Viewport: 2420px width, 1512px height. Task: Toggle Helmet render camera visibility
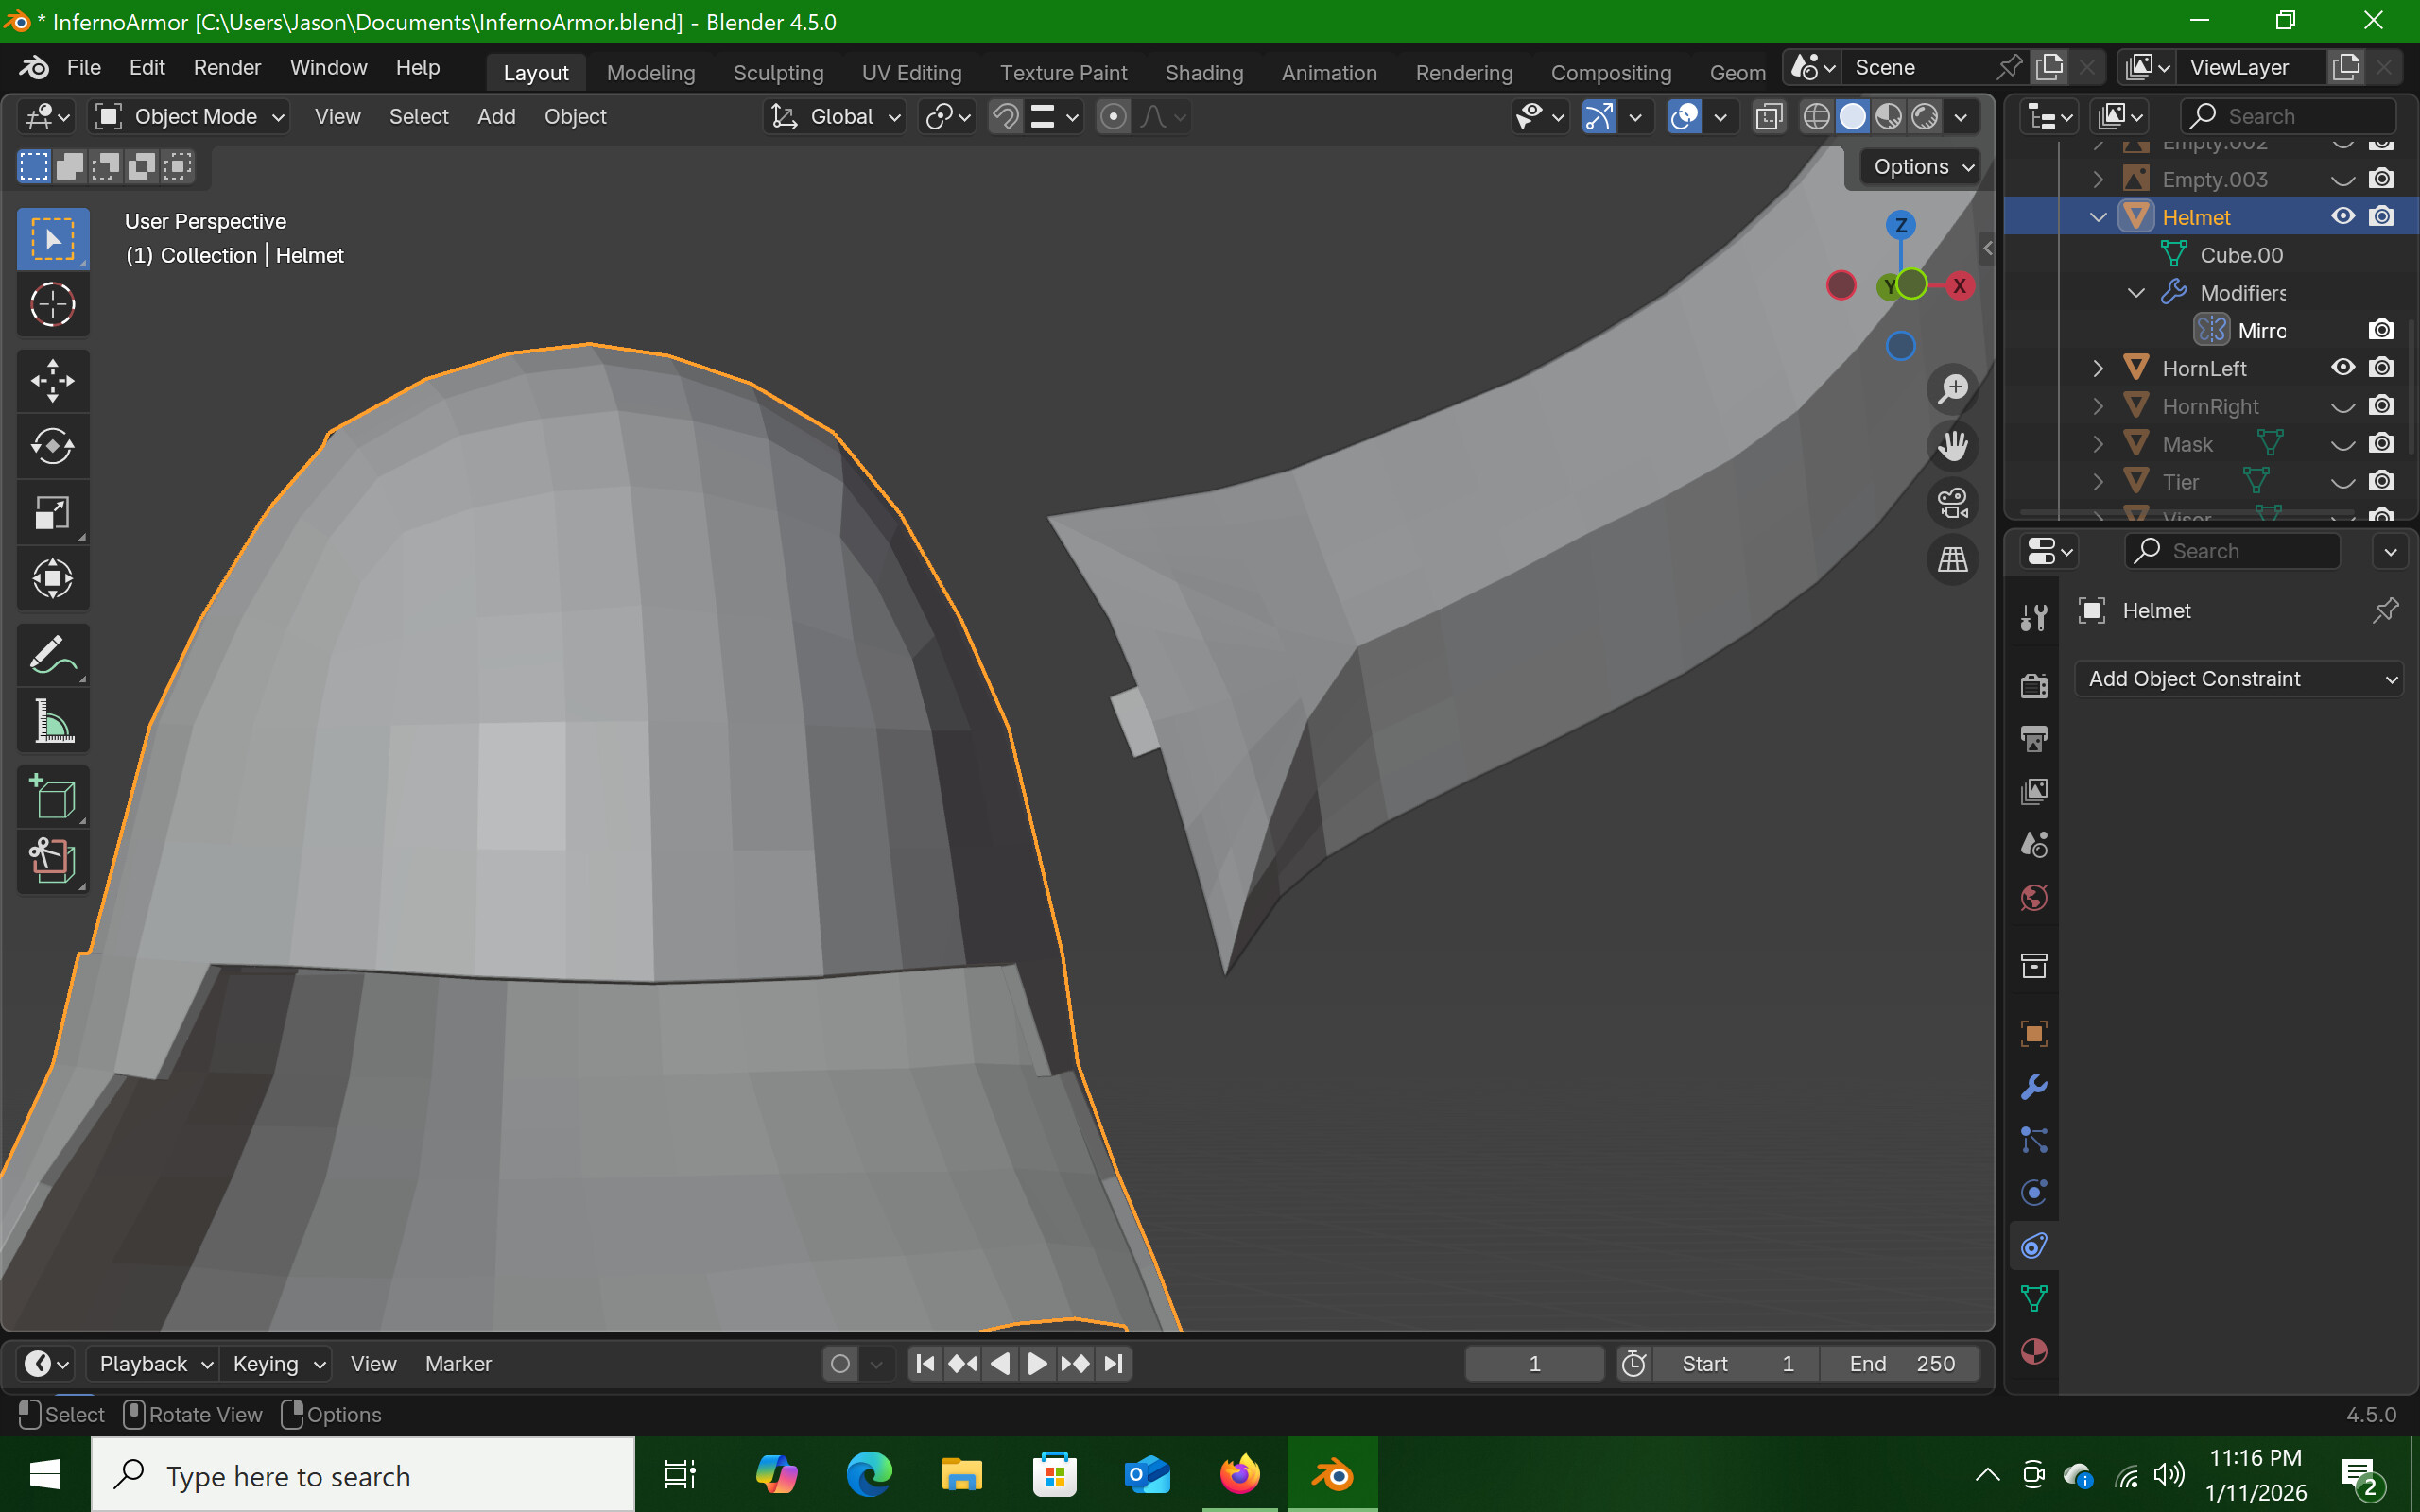coord(2382,216)
